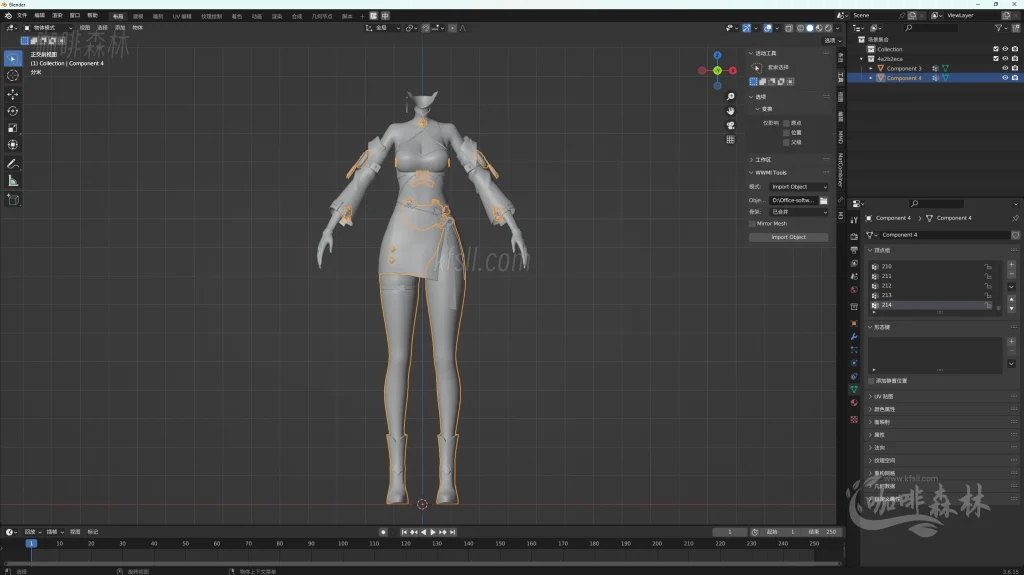
Task: Open the Output properties tab
Action: [x=854, y=250]
